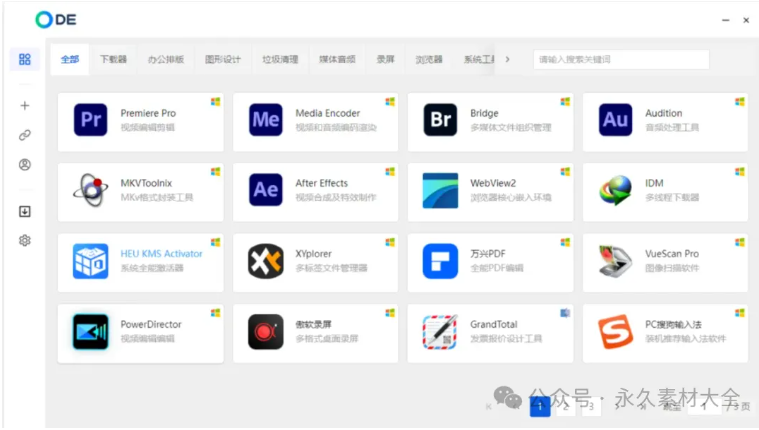Open the link icon in sidebar
Image resolution: width=759 pixels, height=430 pixels.
click(x=25, y=135)
